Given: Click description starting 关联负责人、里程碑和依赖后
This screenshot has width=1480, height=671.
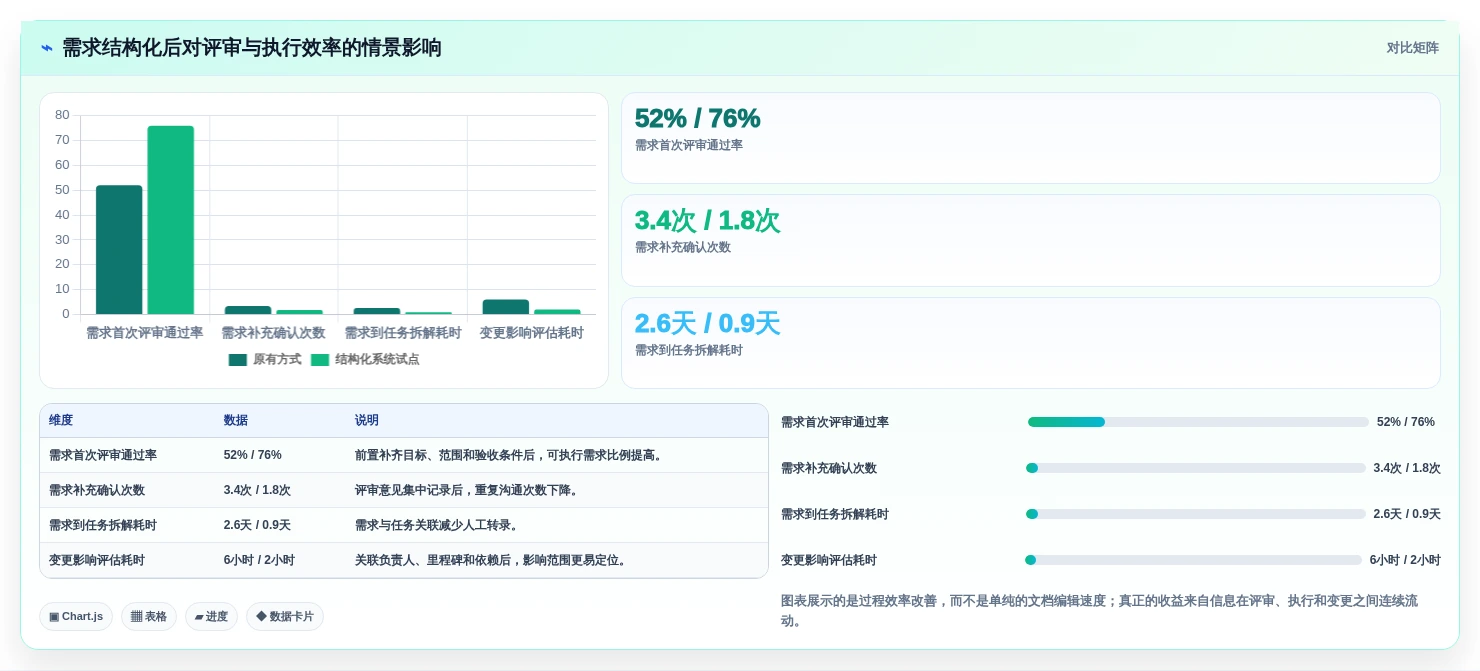Looking at the screenshot, I should (x=493, y=560).
